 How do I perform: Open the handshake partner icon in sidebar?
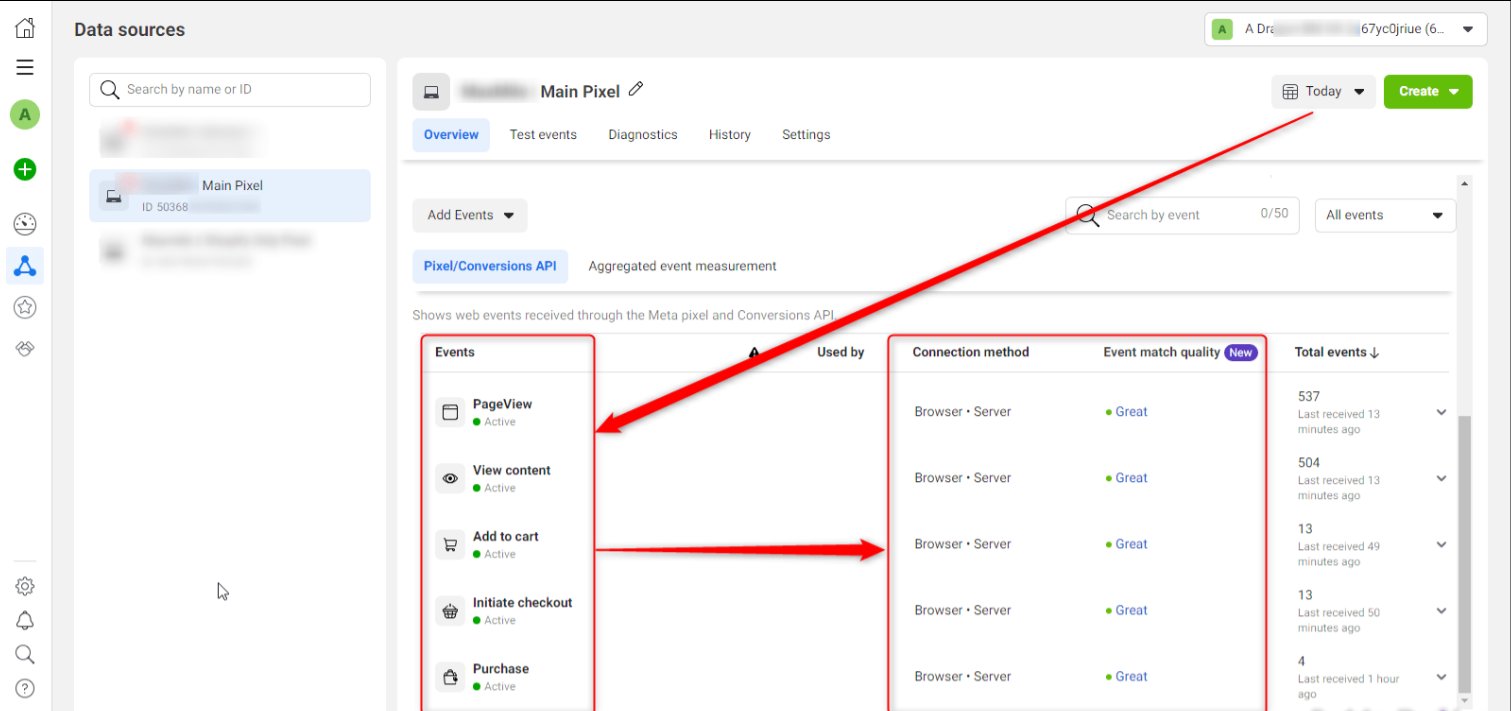[25, 348]
